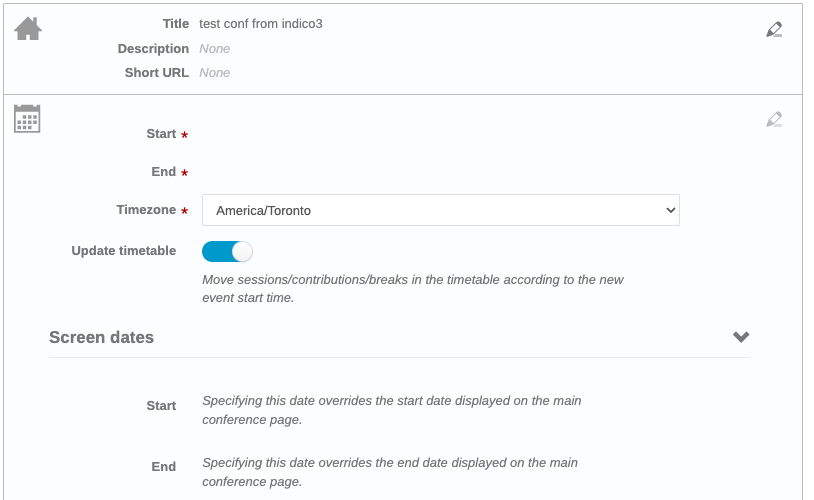Click the Update timetable label
814x500 pixels.
tap(123, 251)
